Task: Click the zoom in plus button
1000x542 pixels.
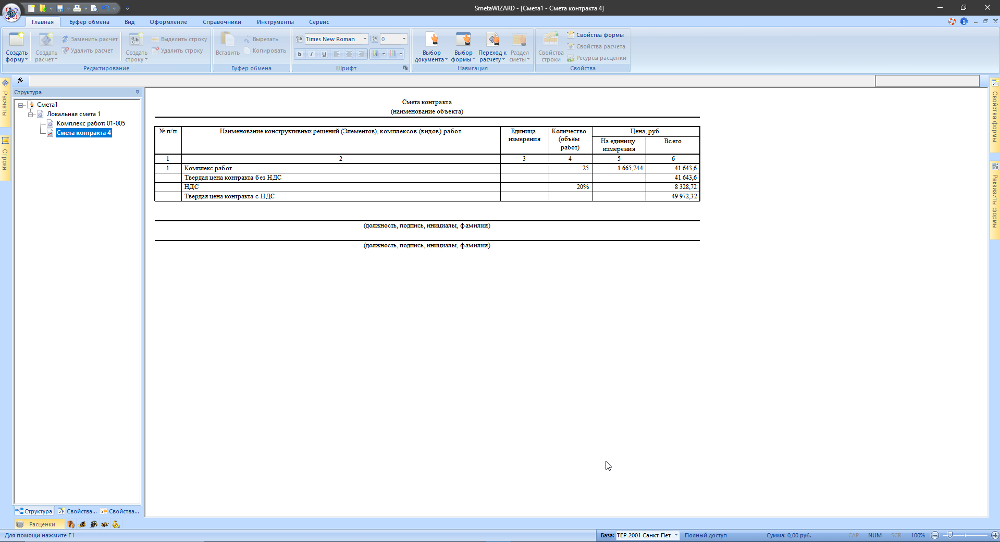Action: pos(994,536)
